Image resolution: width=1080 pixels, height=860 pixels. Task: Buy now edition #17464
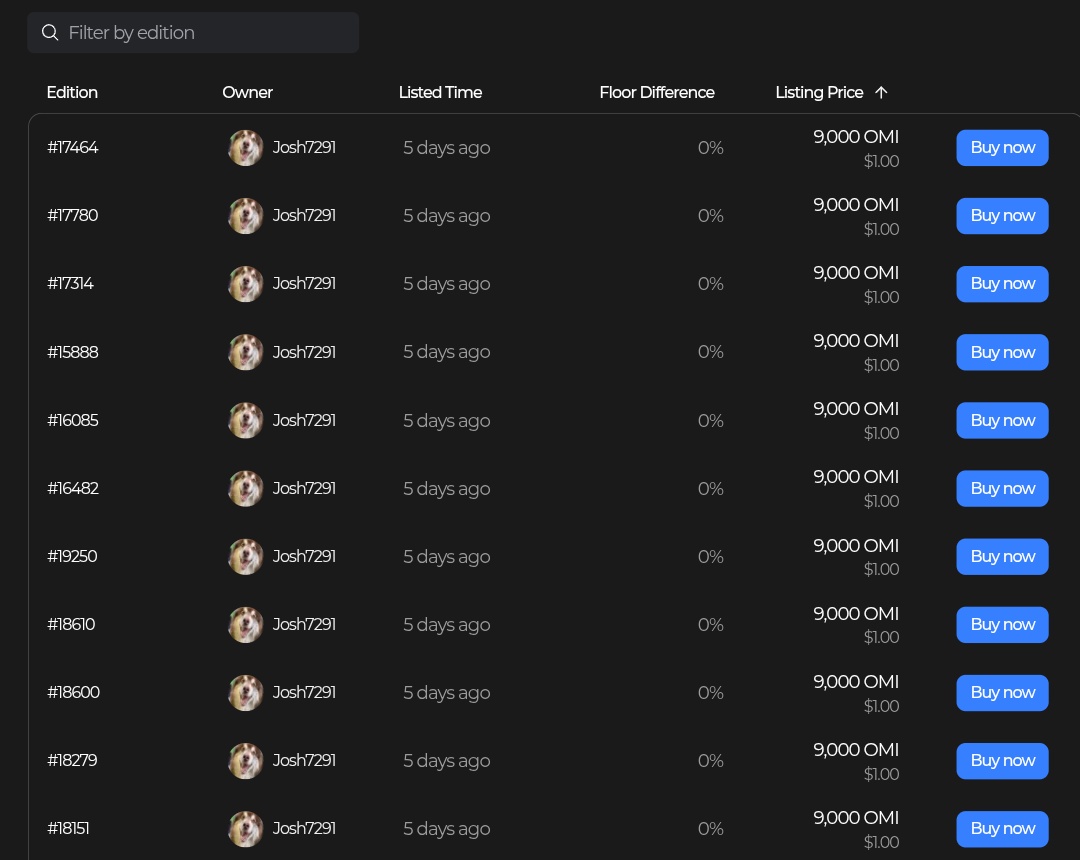pyautogui.click(x=1002, y=147)
